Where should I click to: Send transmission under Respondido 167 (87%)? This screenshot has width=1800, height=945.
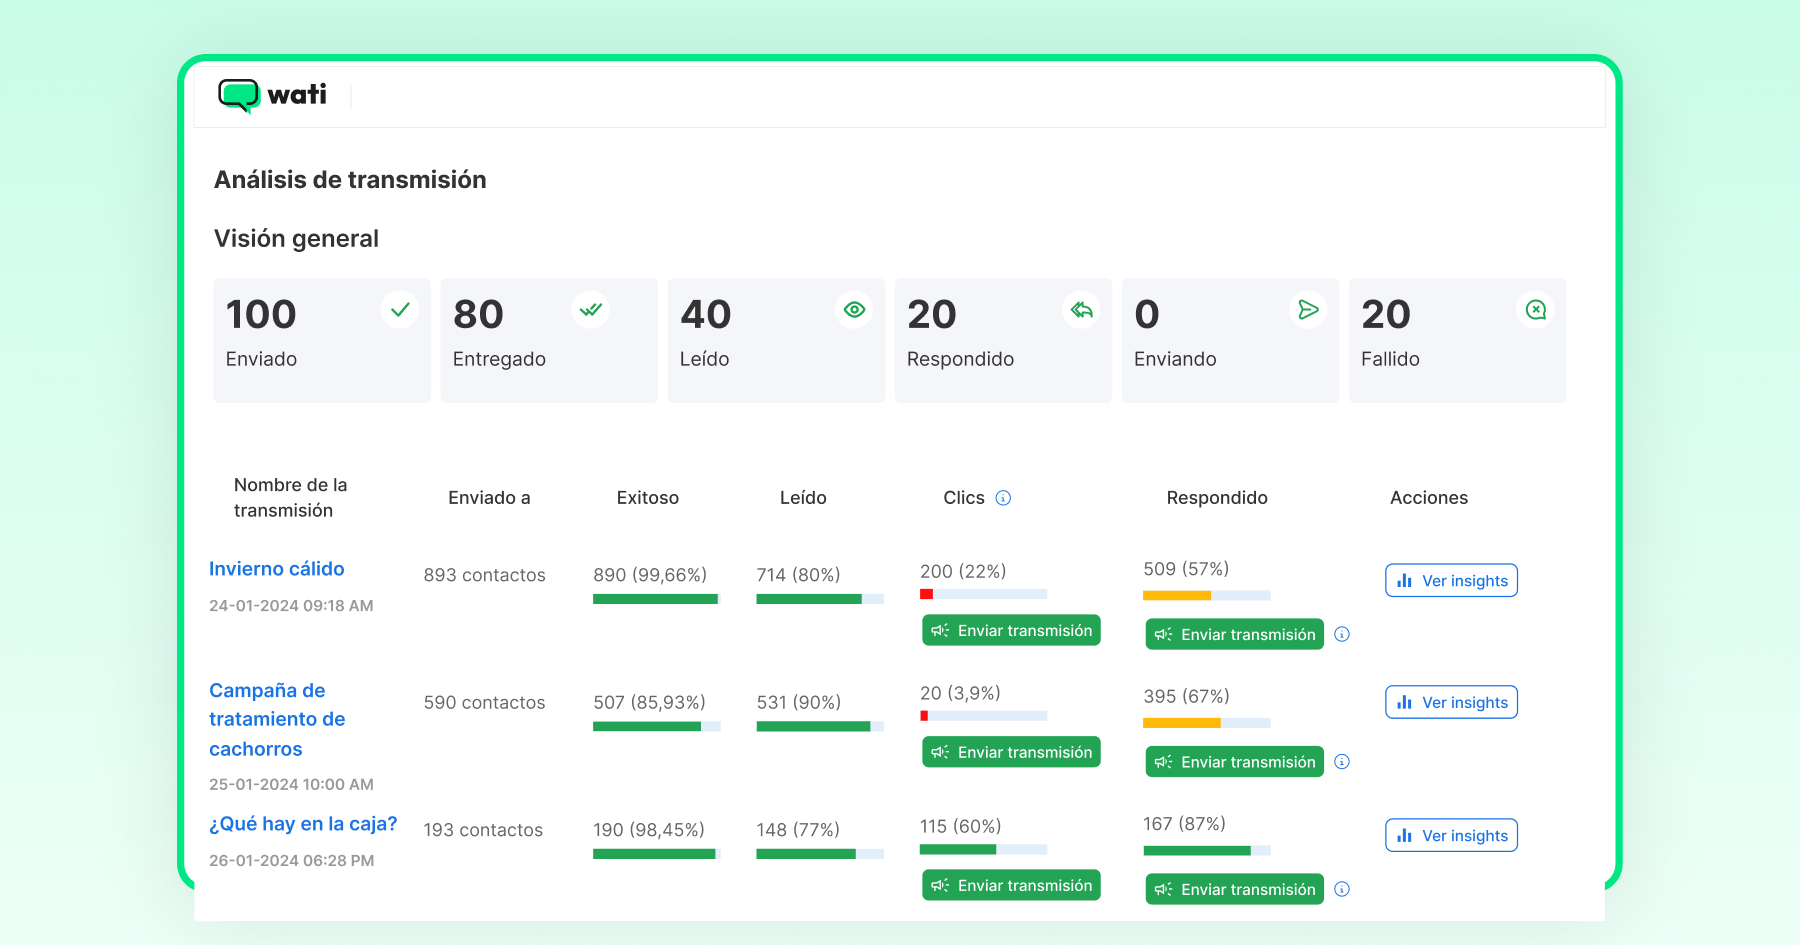coord(1234,889)
